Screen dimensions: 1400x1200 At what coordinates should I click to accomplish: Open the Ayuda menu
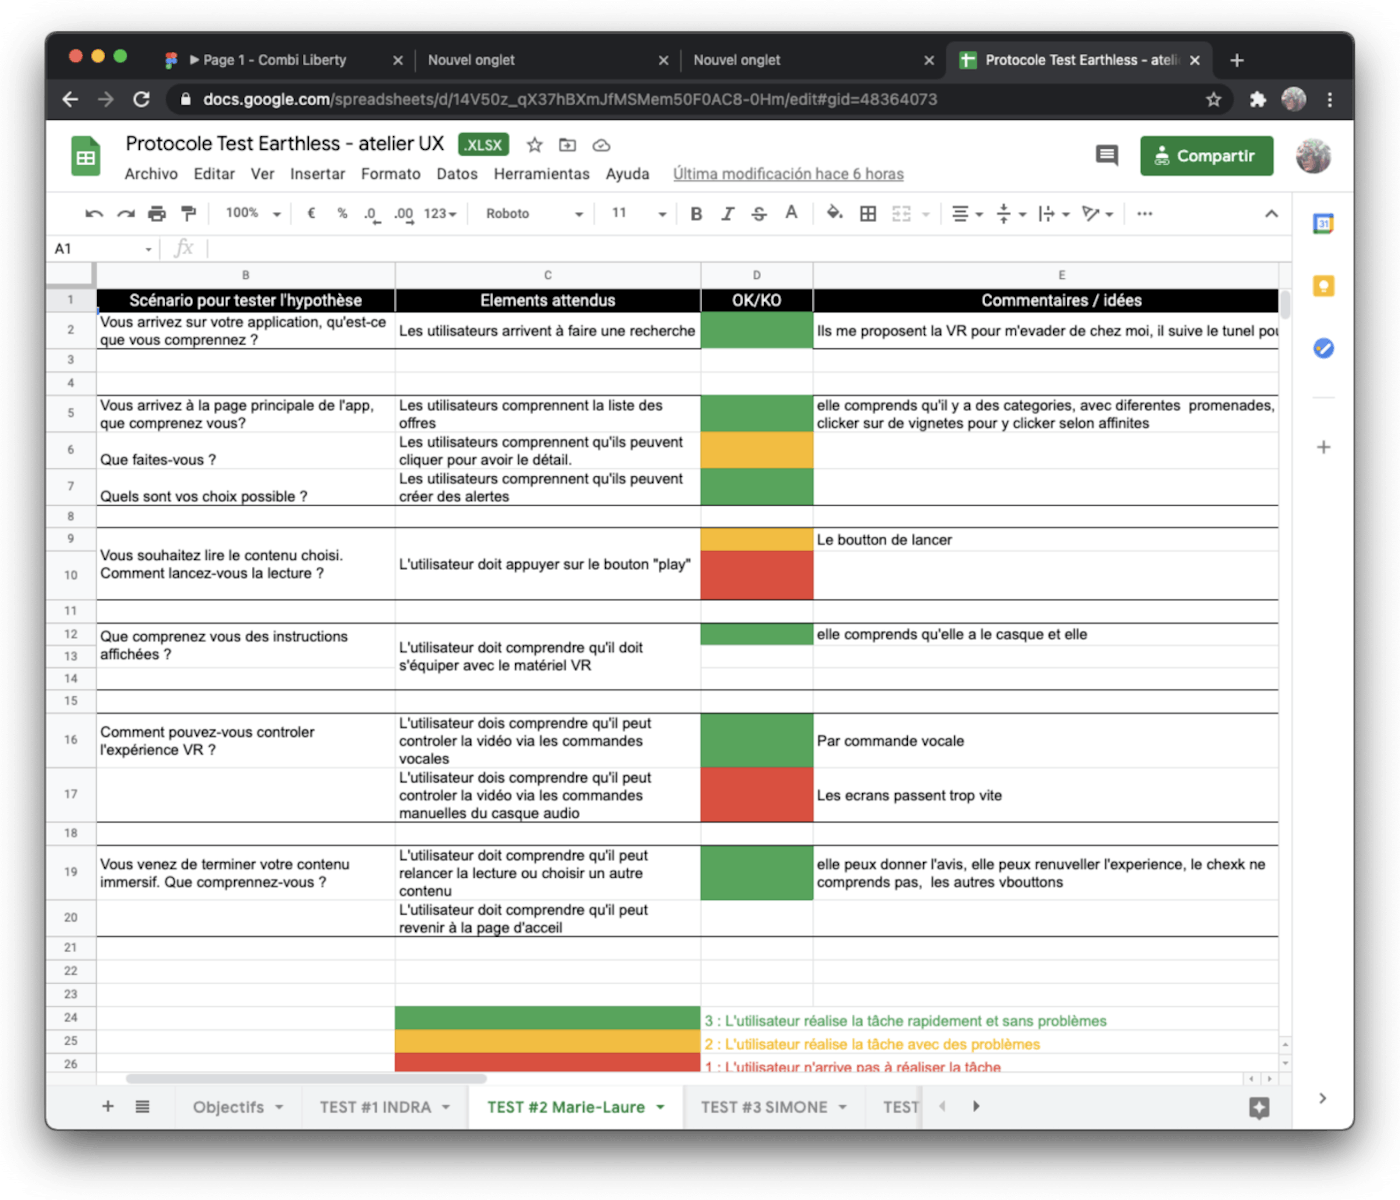click(627, 174)
